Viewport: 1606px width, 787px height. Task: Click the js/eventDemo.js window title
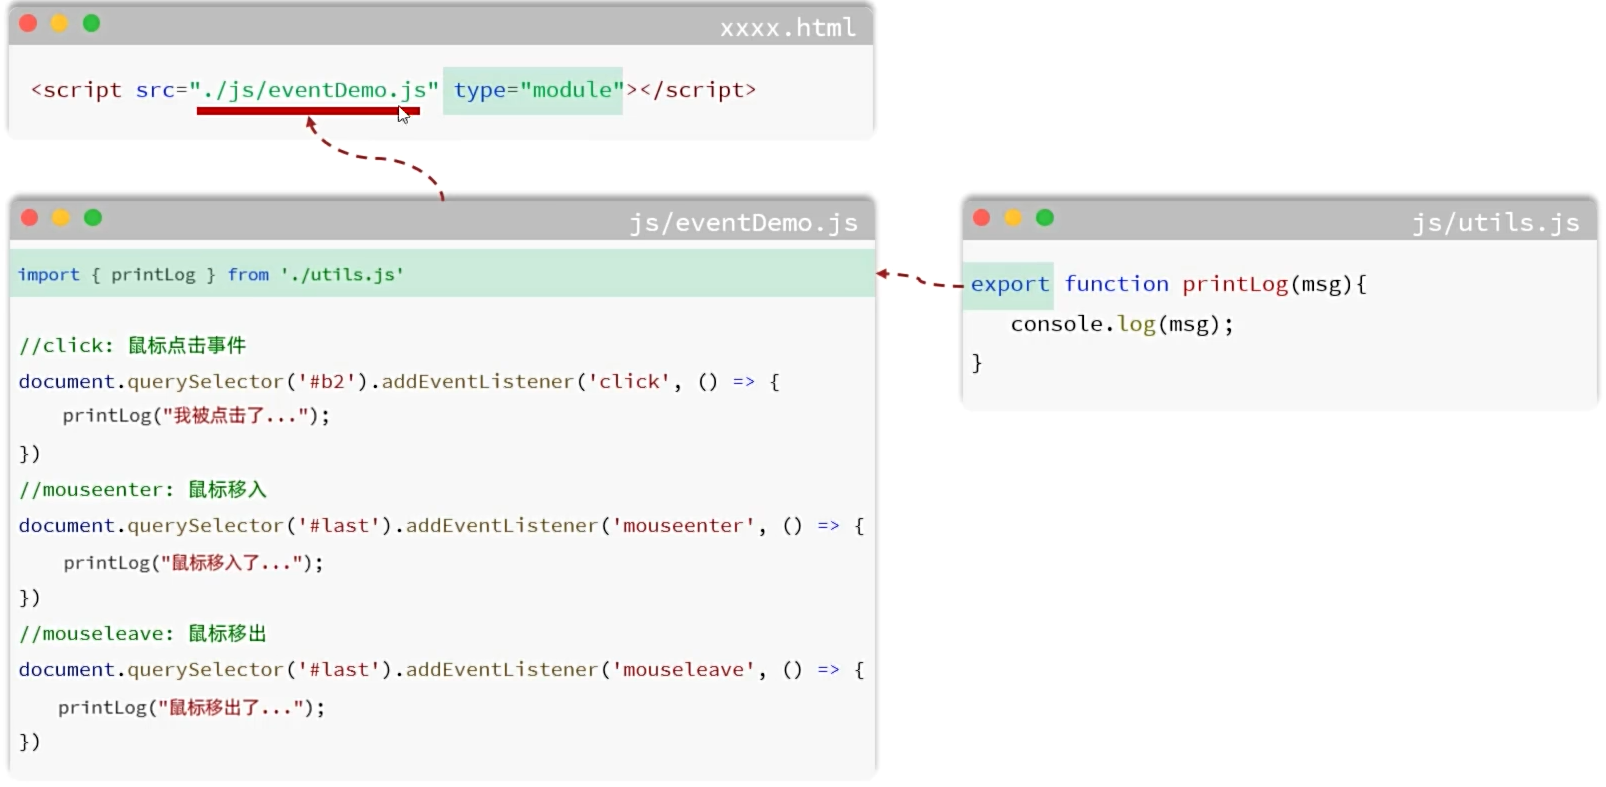point(744,222)
